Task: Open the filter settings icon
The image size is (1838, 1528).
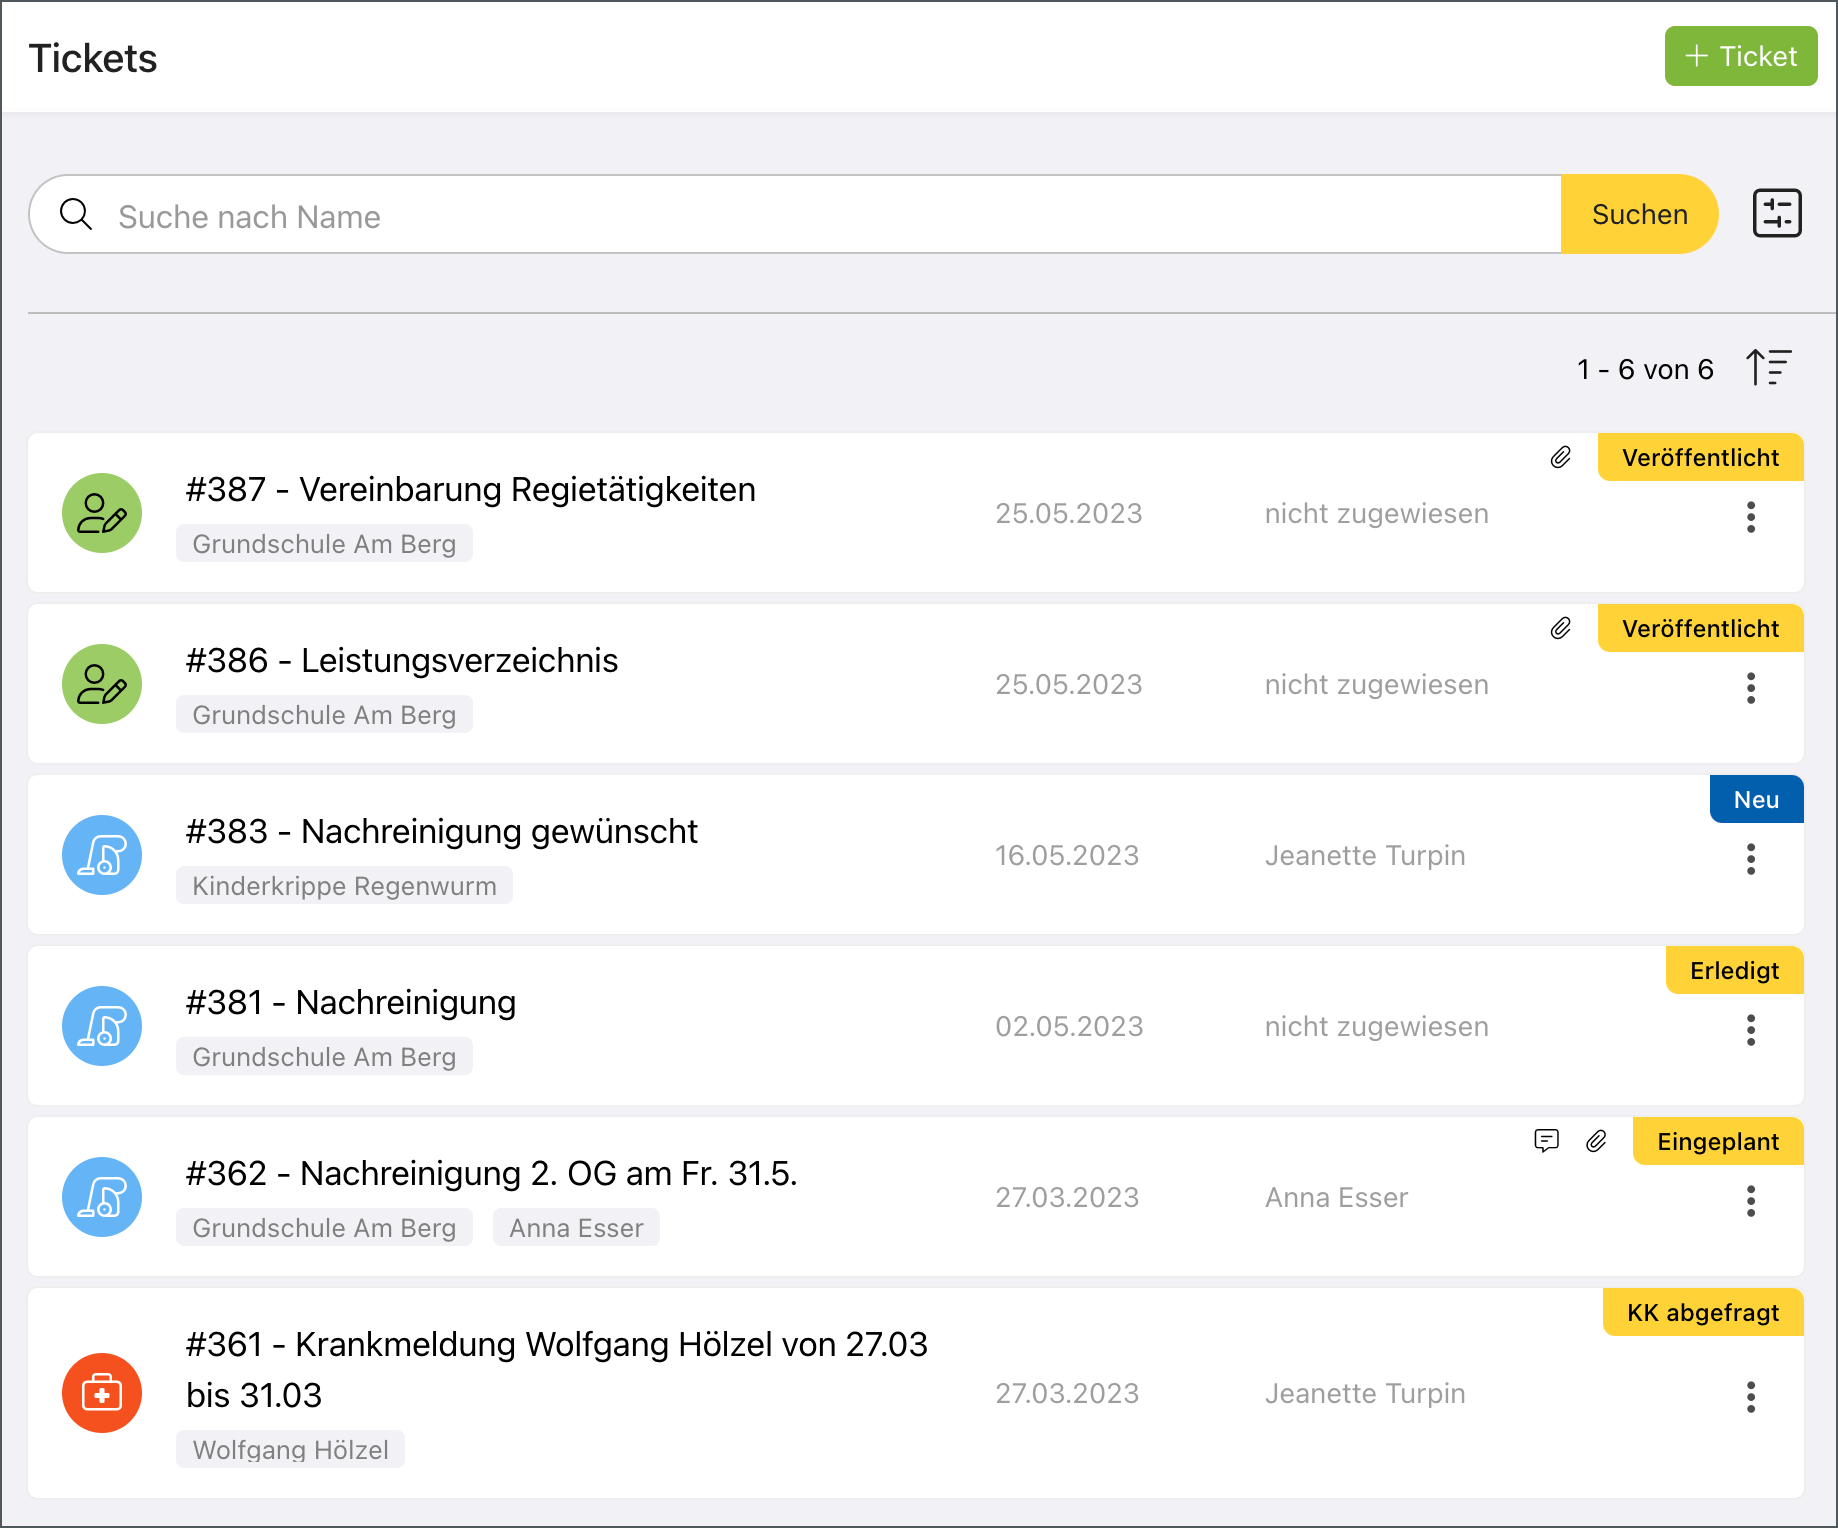Action: tap(1777, 214)
